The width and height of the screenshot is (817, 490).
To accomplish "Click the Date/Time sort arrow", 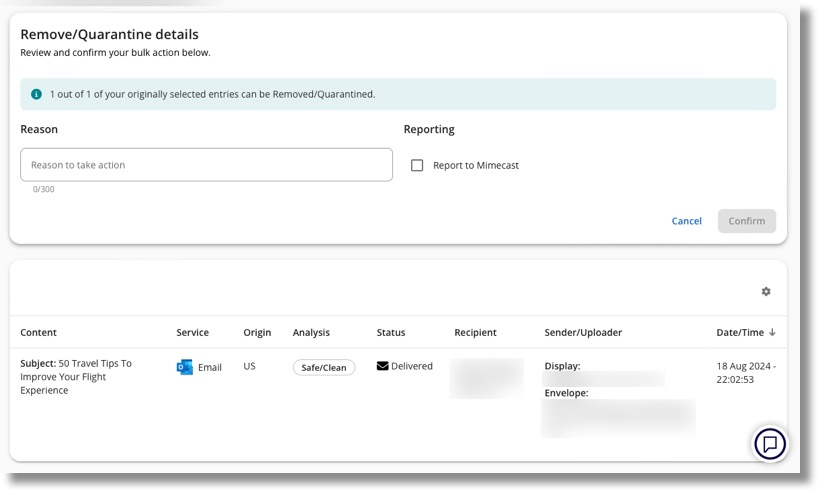I will 772,332.
